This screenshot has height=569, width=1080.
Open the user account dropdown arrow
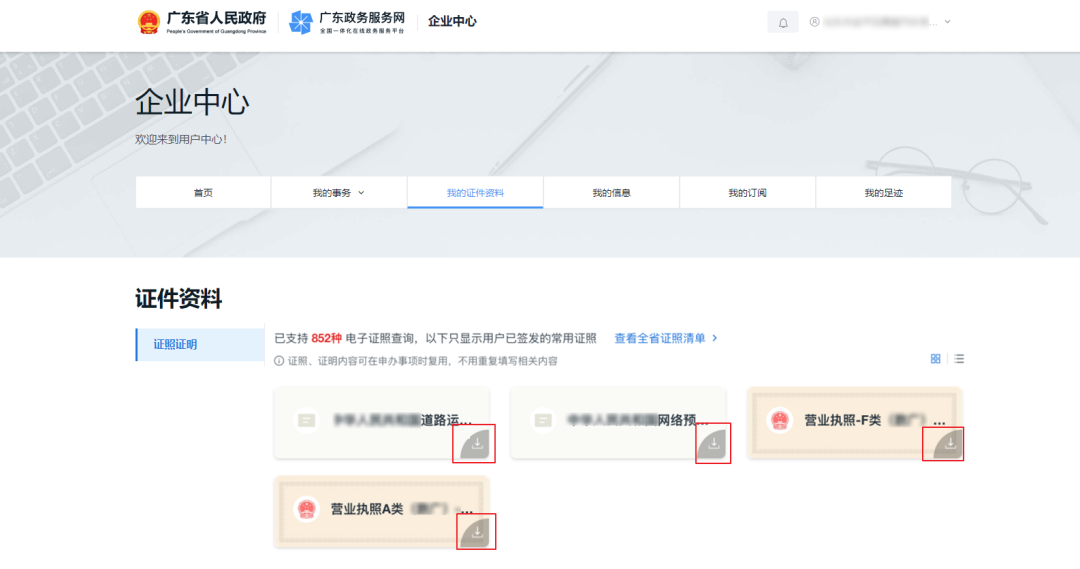(947, 22)
